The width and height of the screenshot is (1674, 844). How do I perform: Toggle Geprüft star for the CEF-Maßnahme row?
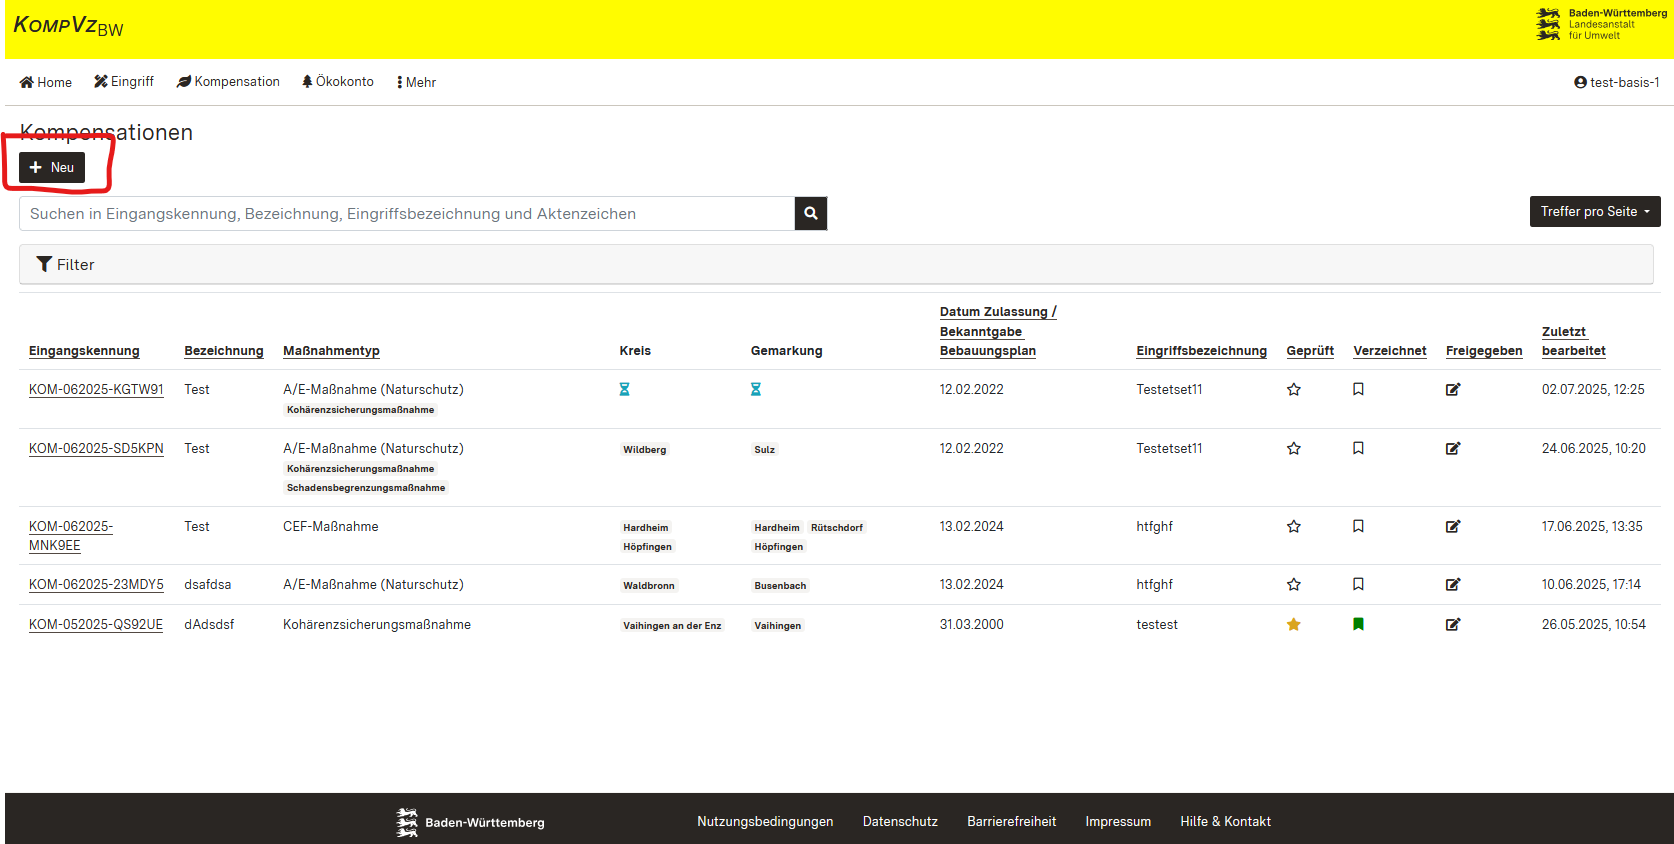(1293, 527)
